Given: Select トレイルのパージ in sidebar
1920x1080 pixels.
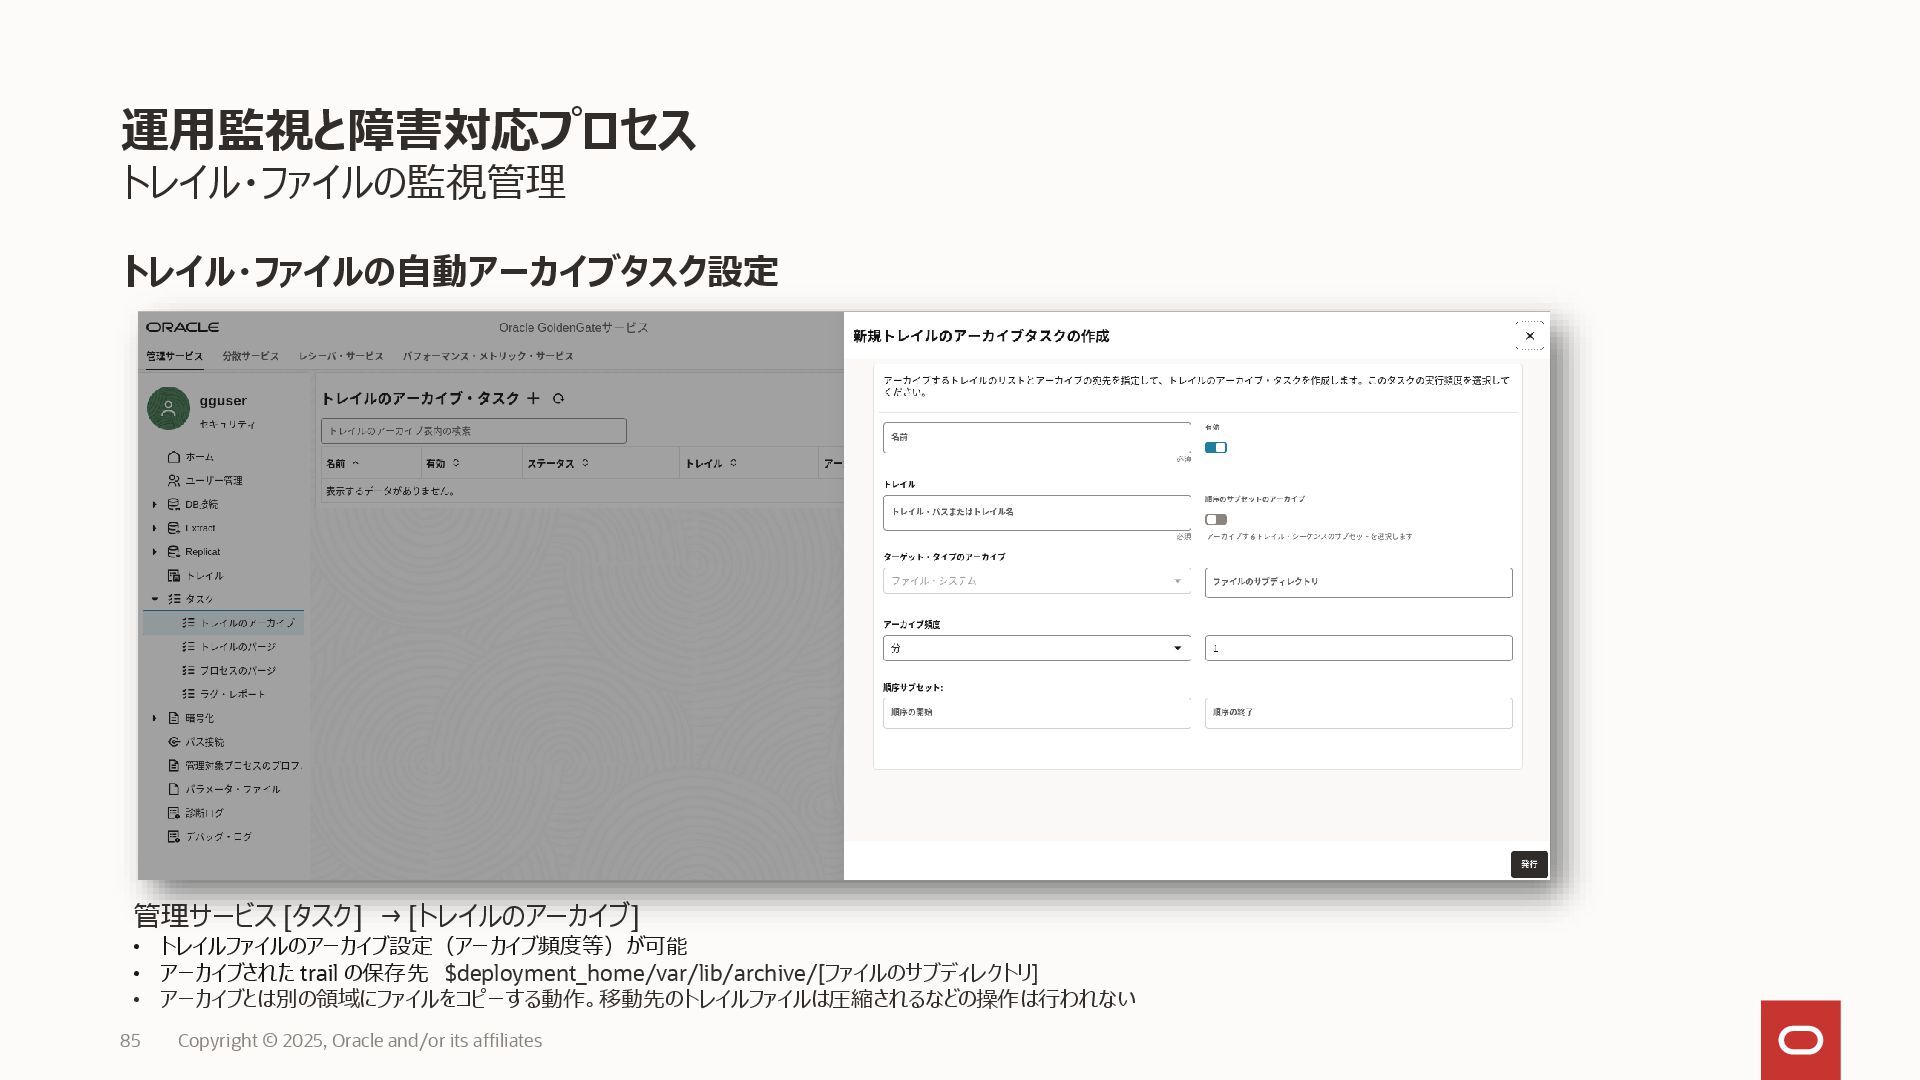Looking at the screenshot, I should [x=237, y=647].
